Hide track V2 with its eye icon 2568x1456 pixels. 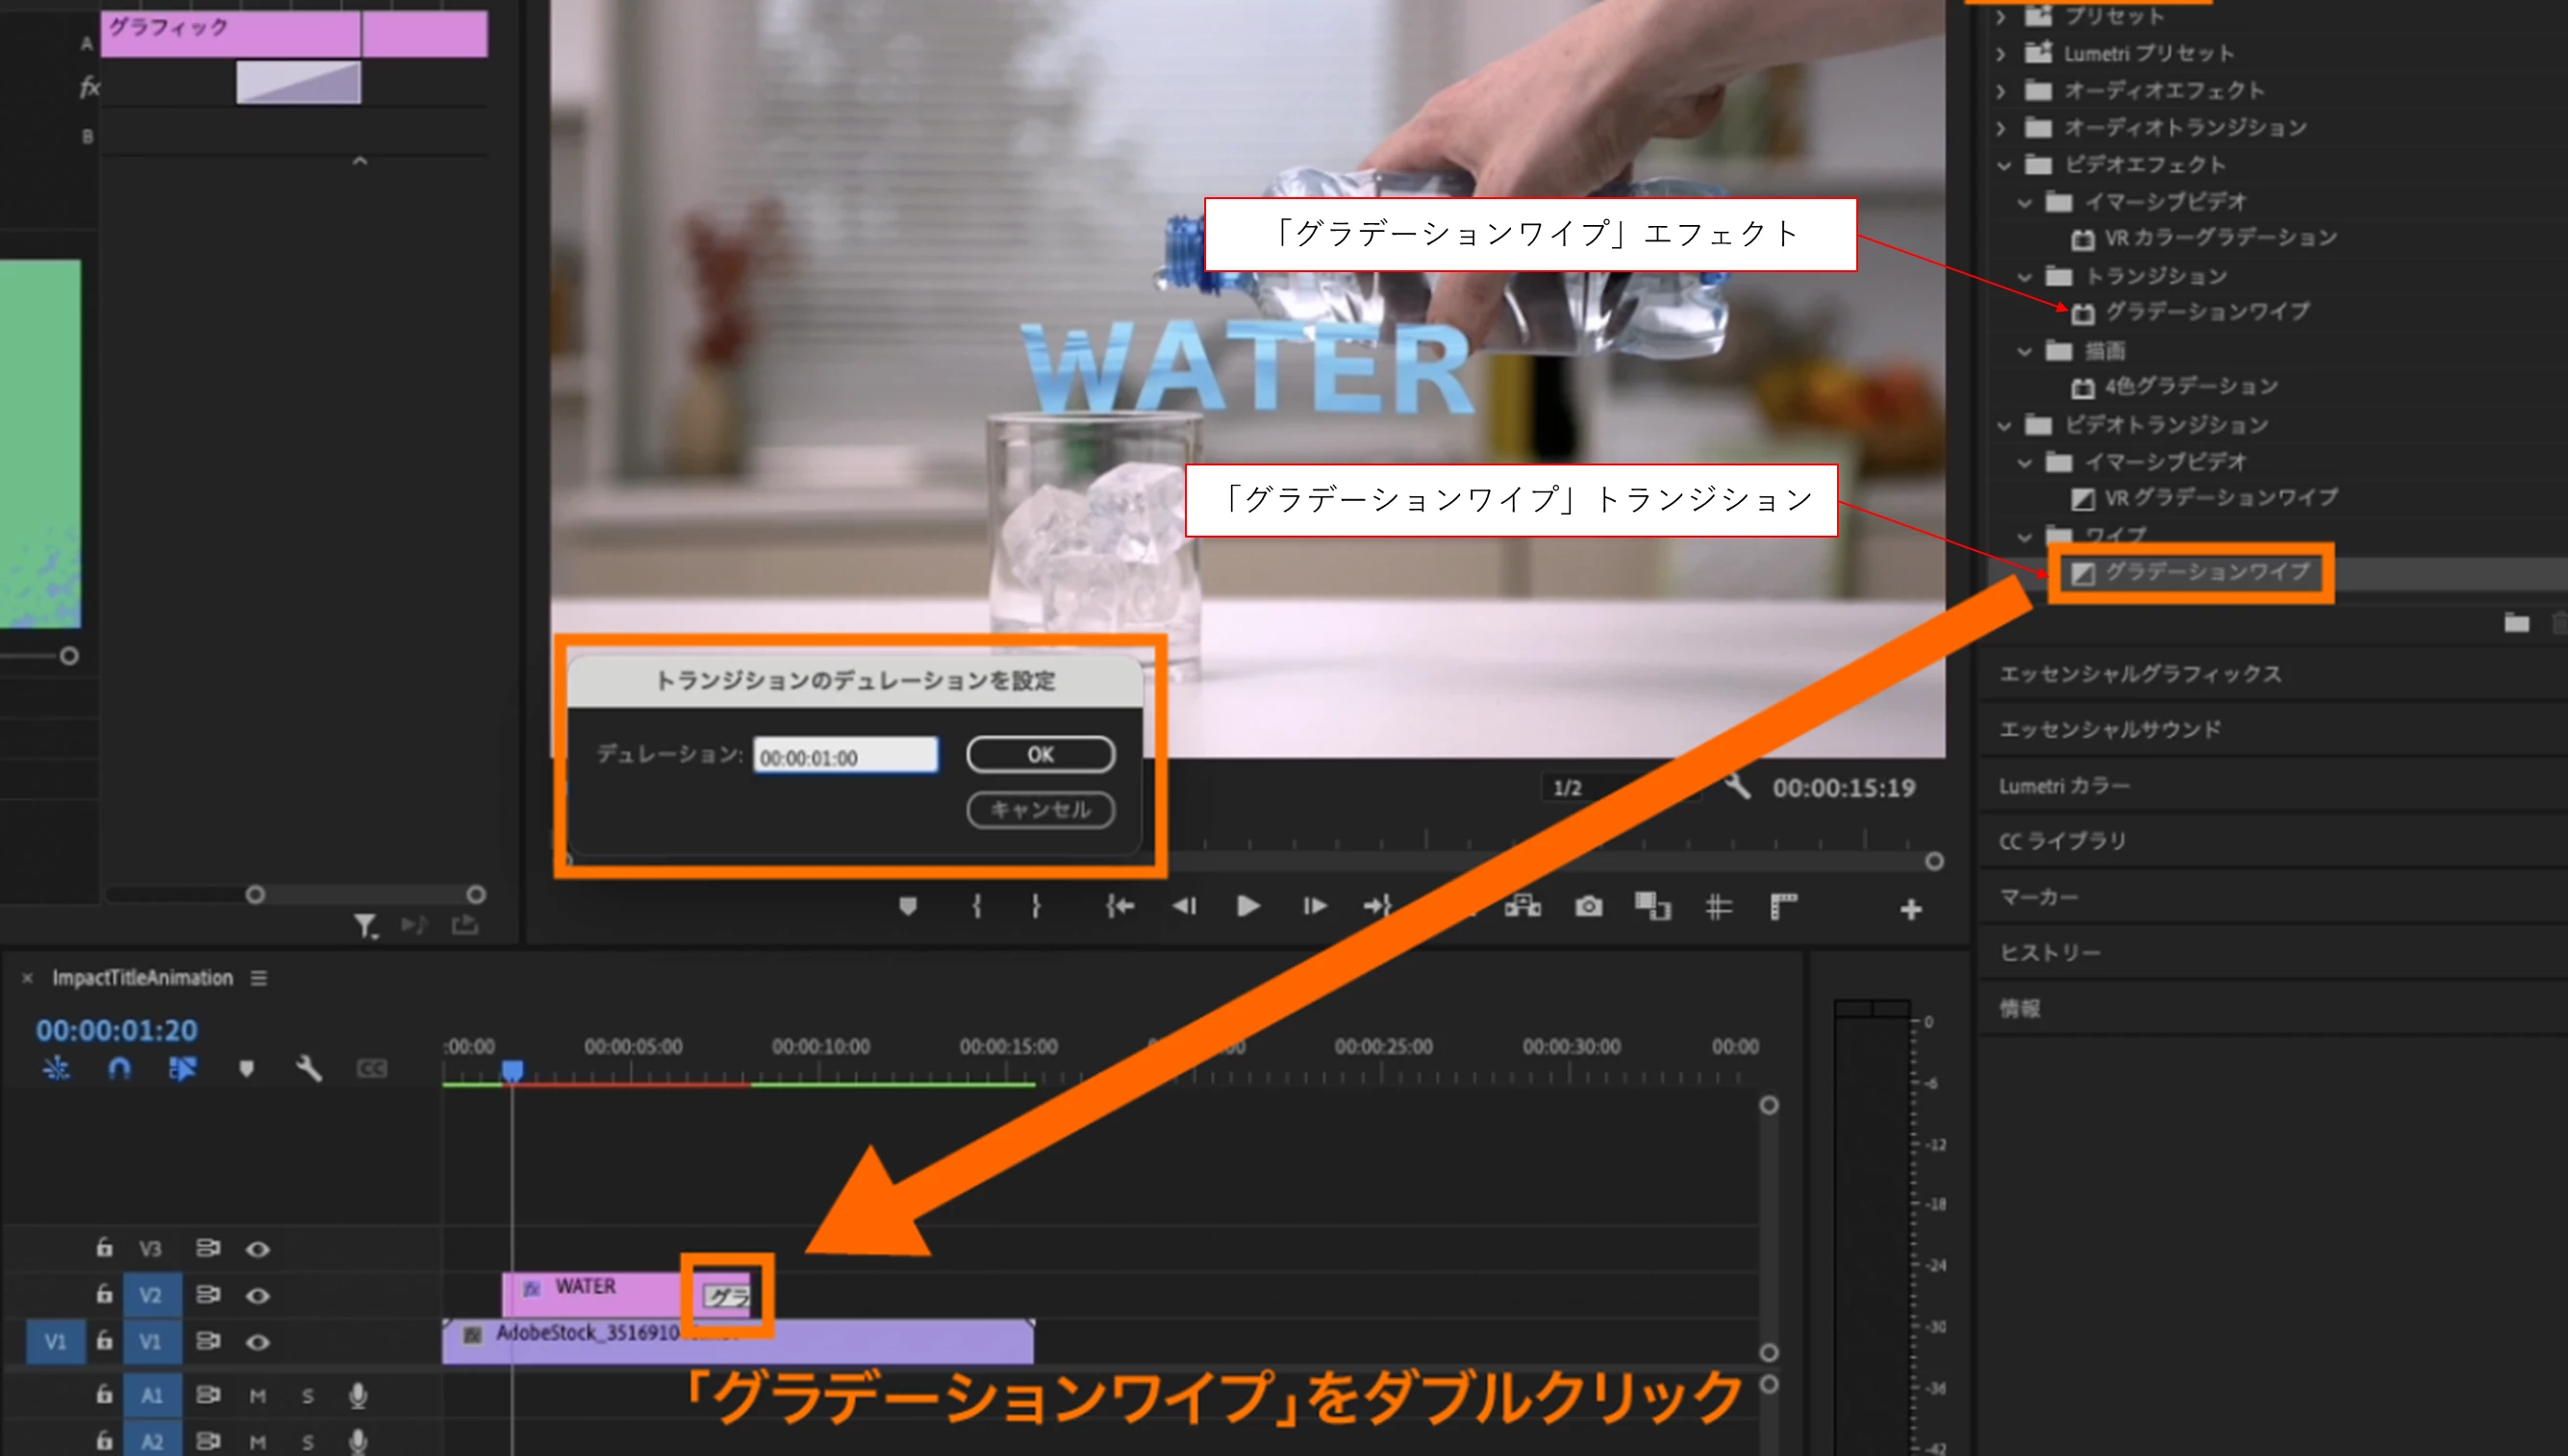[x=257, y=1295]
